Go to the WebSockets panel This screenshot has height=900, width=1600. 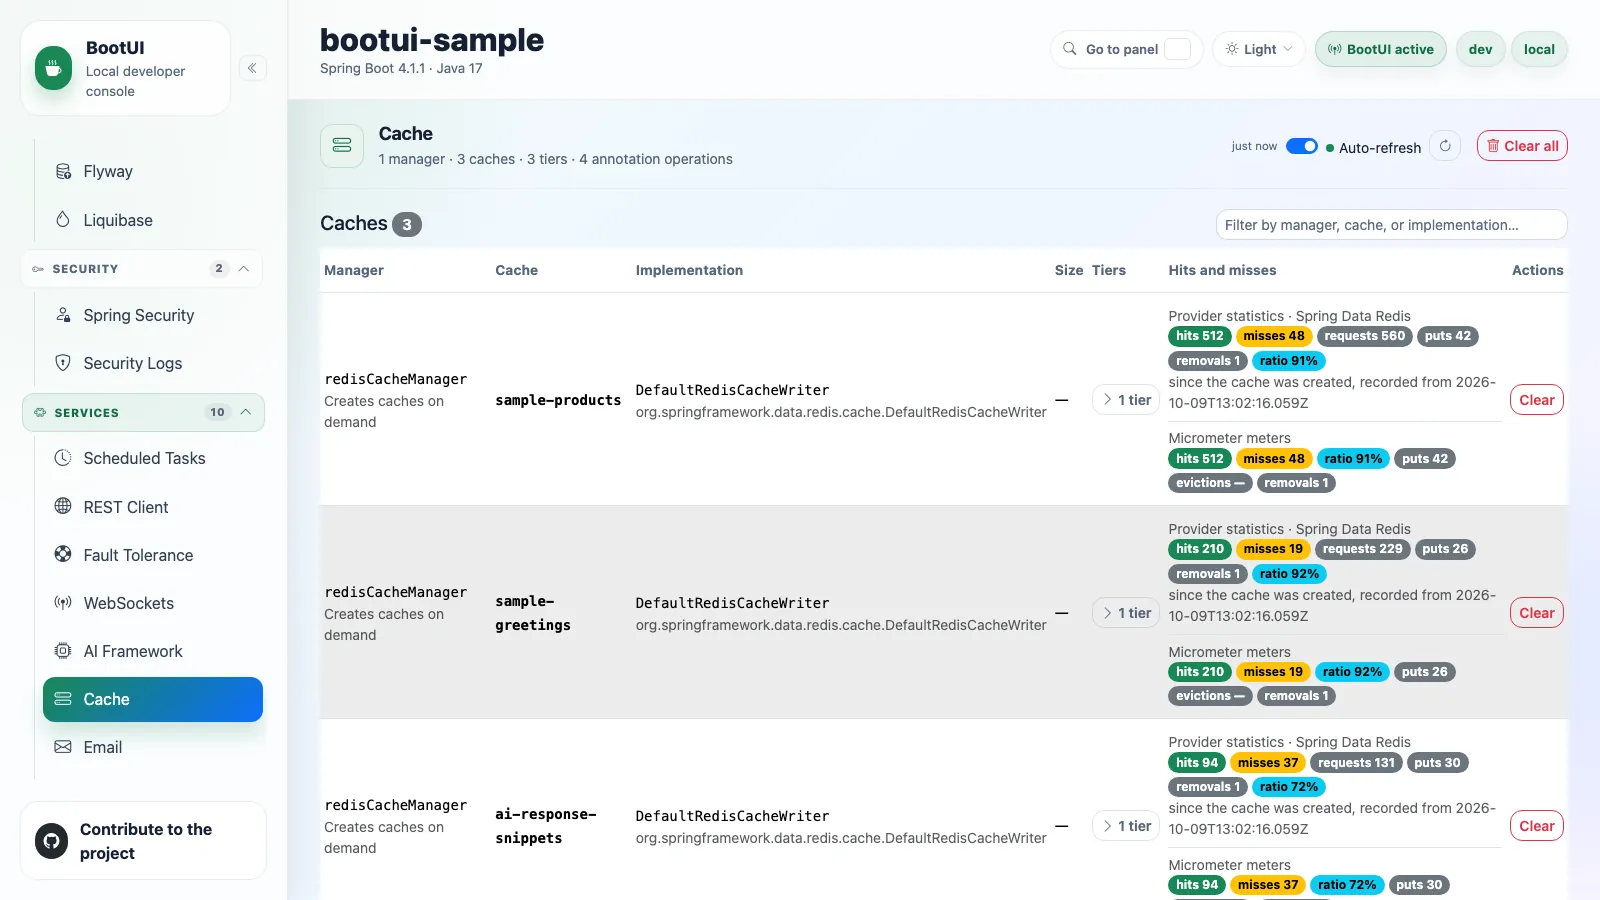click(x=153, y=603)
